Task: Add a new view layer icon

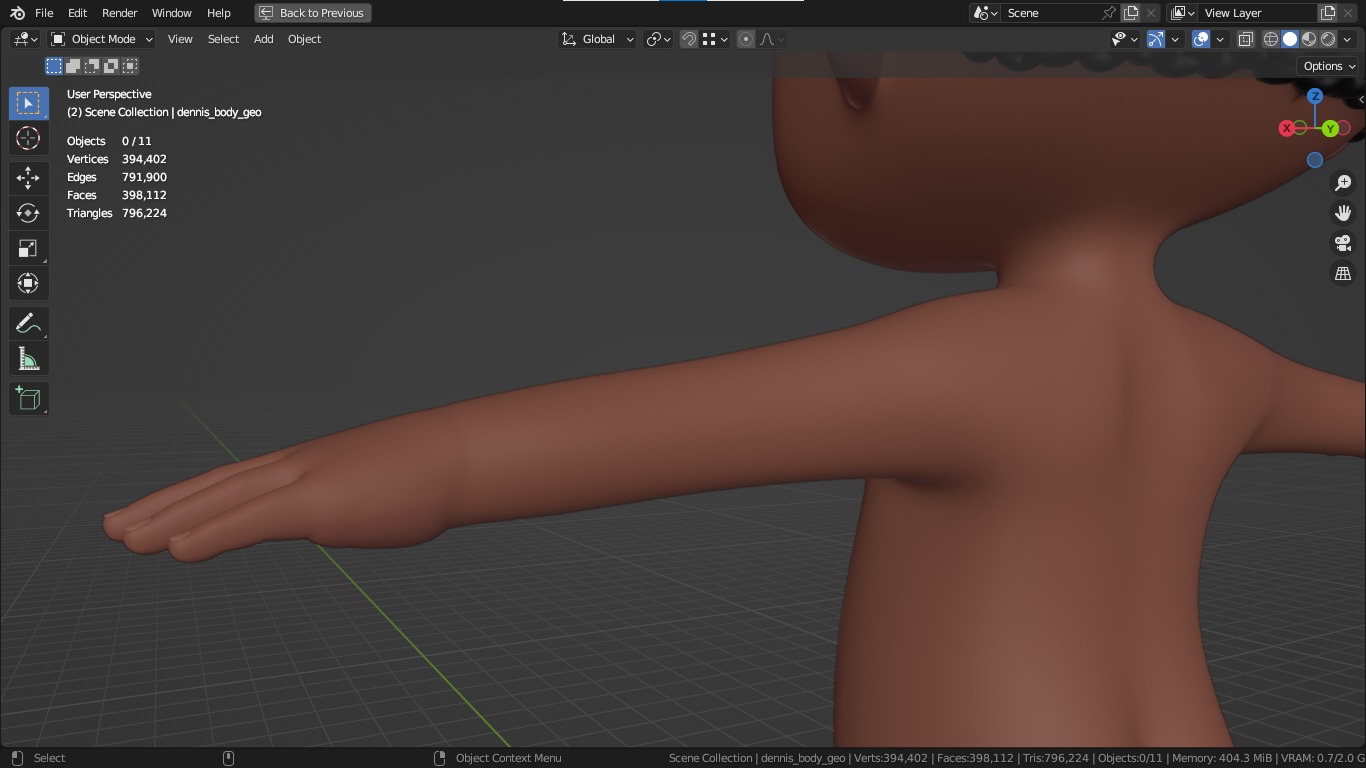Action: coord(1328,13)
